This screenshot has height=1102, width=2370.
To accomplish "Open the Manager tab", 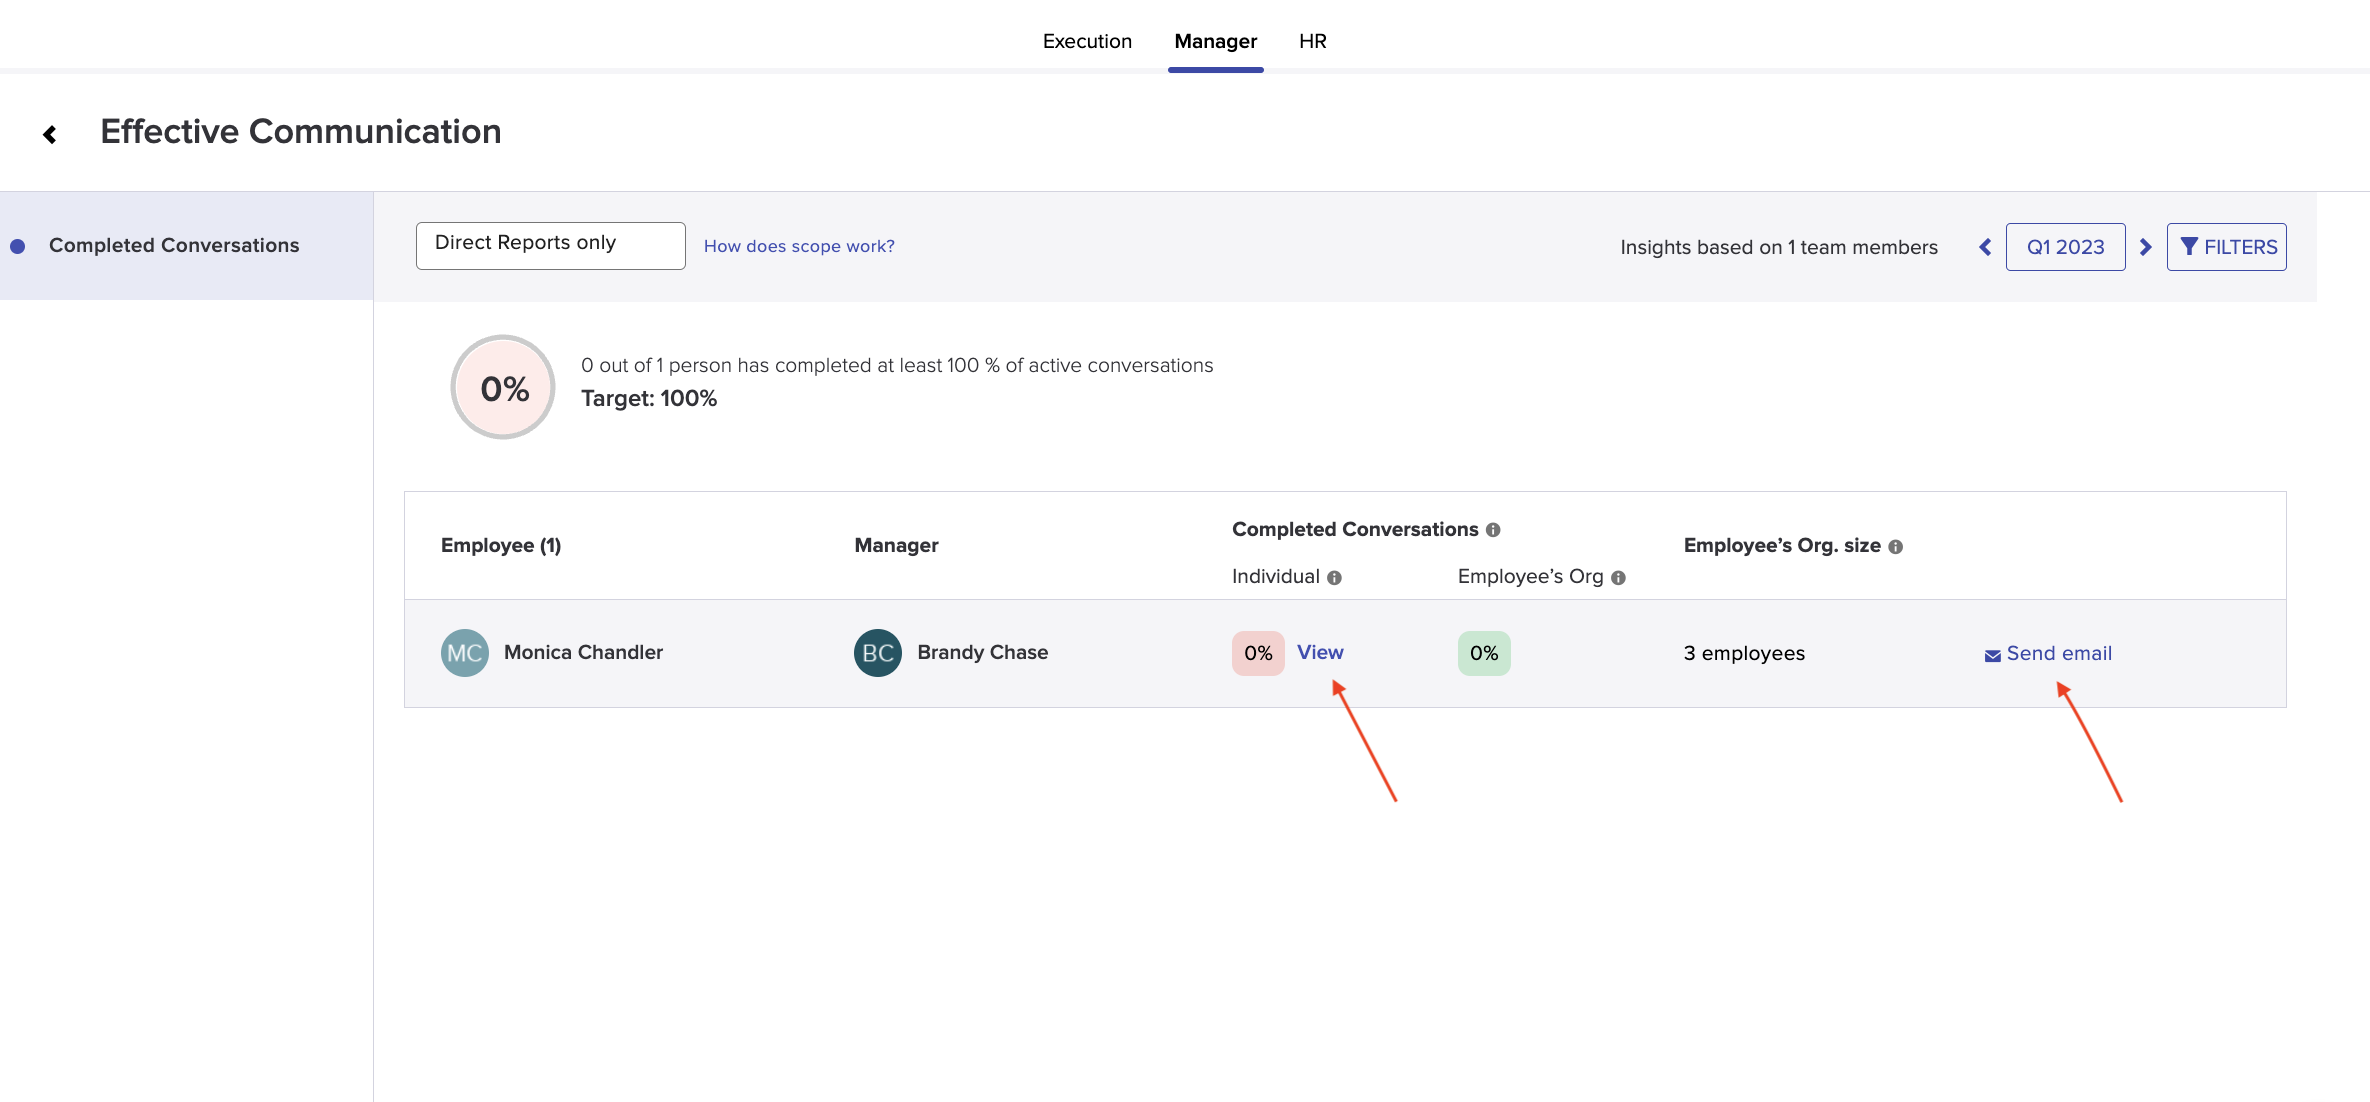I will click(1215, 41).
